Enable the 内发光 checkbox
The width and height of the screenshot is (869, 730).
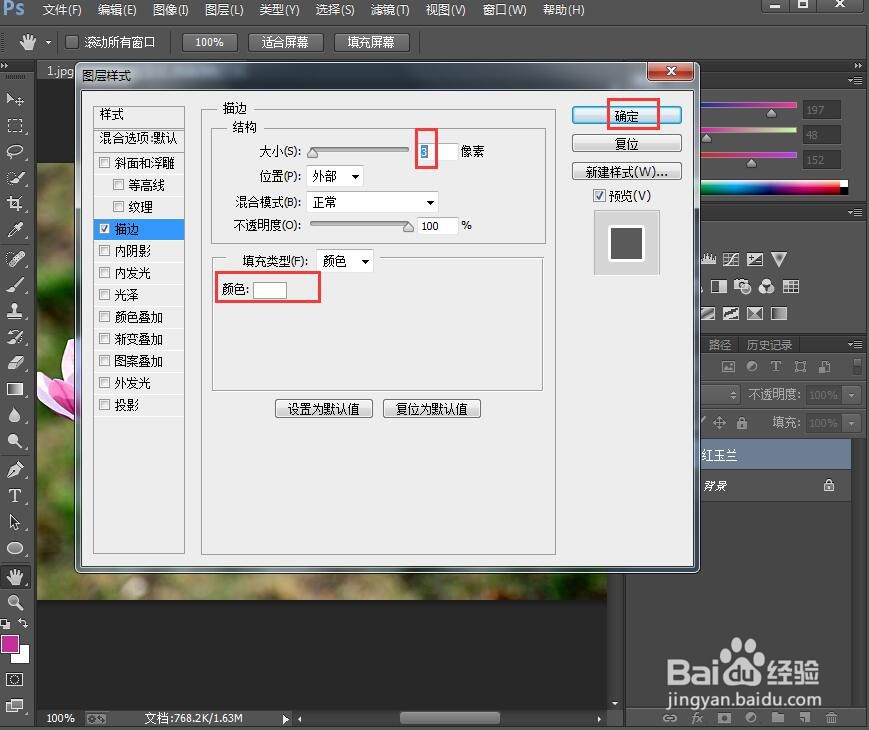104,273
